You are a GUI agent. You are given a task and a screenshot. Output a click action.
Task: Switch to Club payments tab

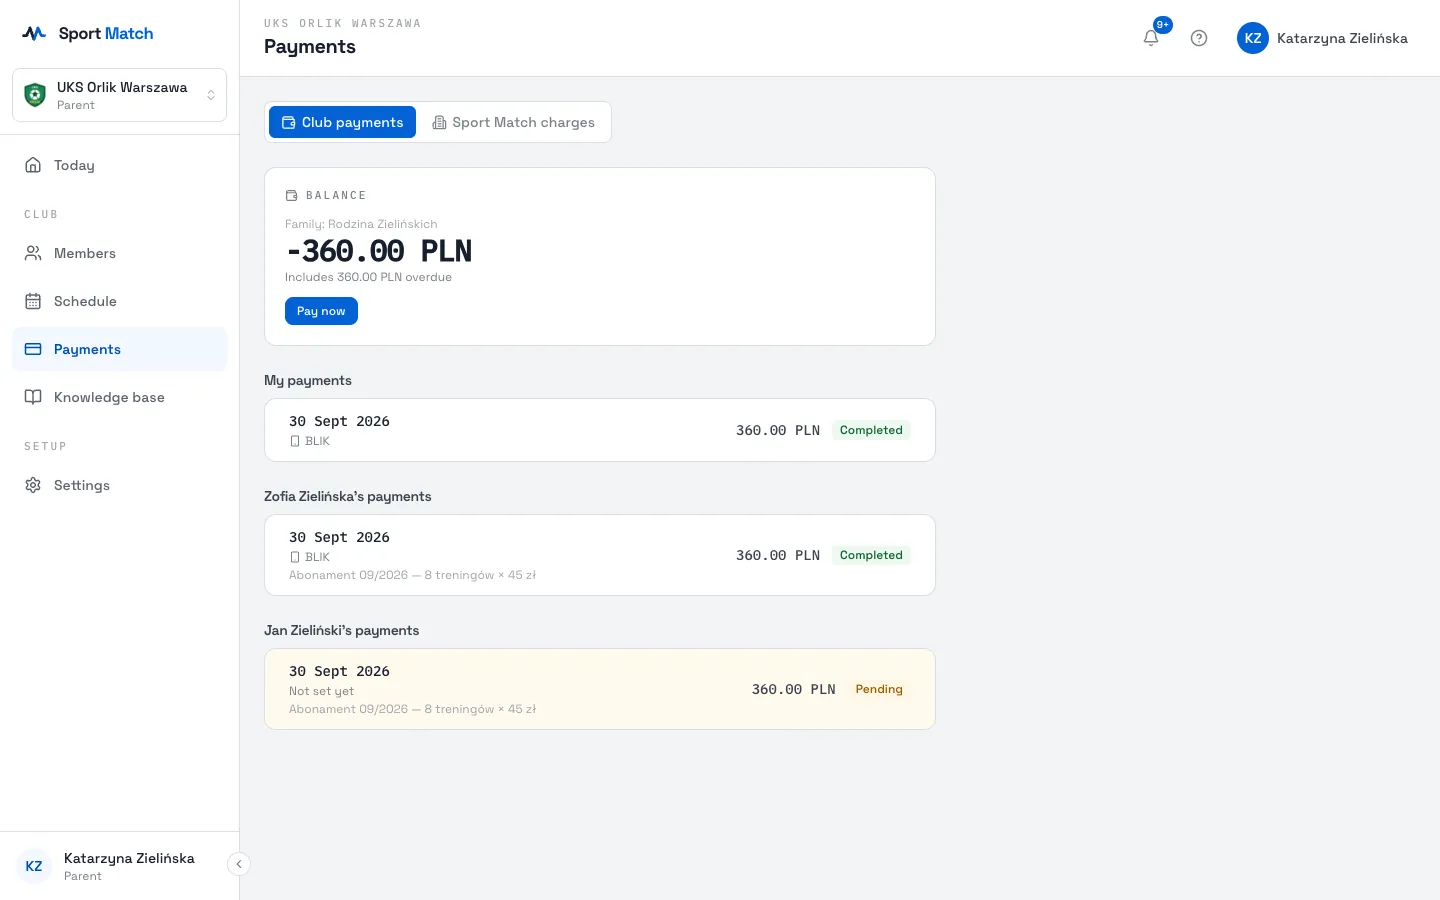pos(342,122)
